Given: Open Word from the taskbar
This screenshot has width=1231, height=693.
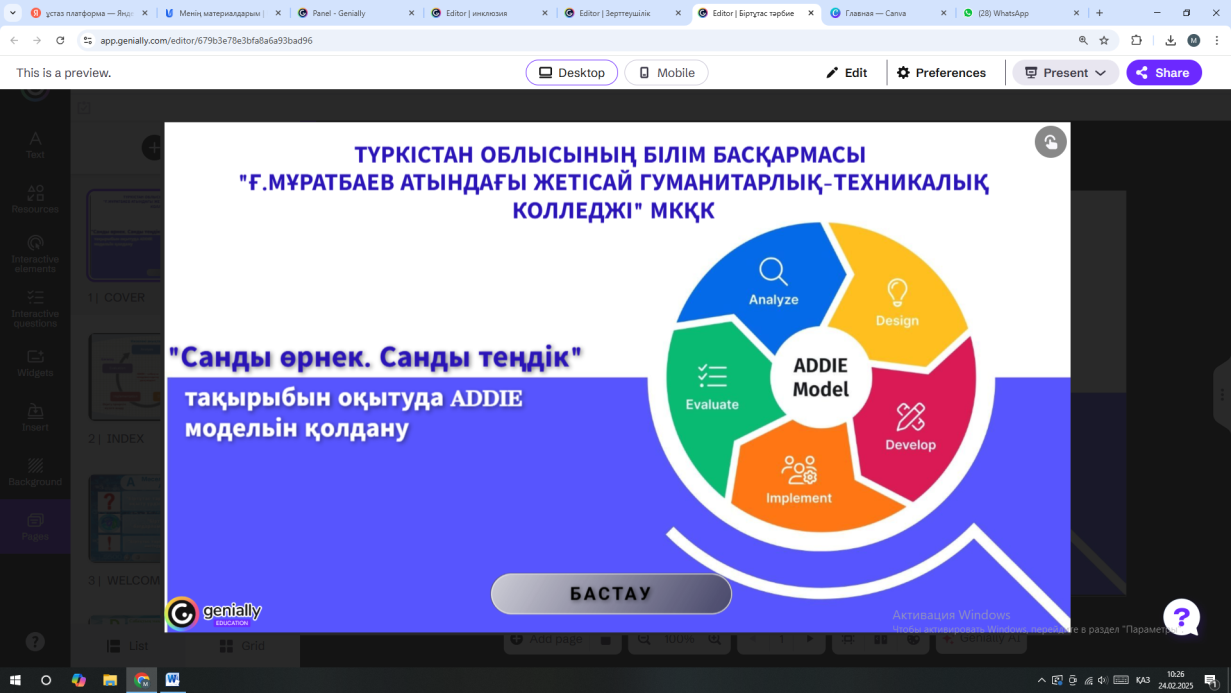Looking at the screenshot, I should point(172,680).
